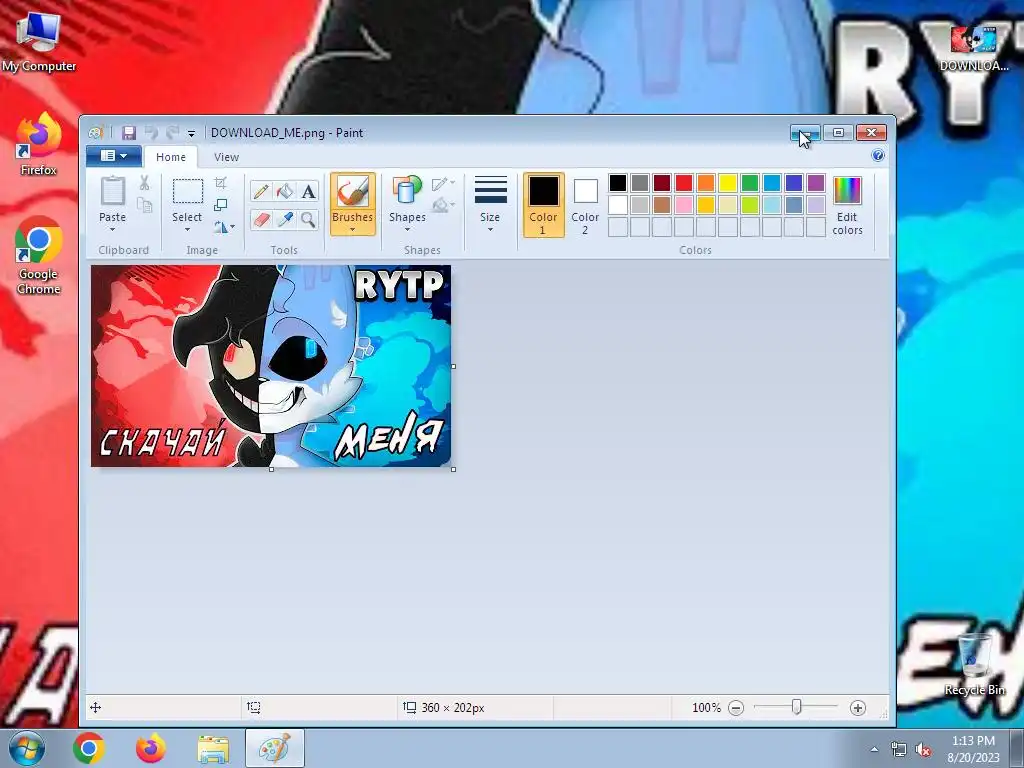Click the Paint taskbar button
This screenshot has height=768, width=1024.
coord(274,748)
